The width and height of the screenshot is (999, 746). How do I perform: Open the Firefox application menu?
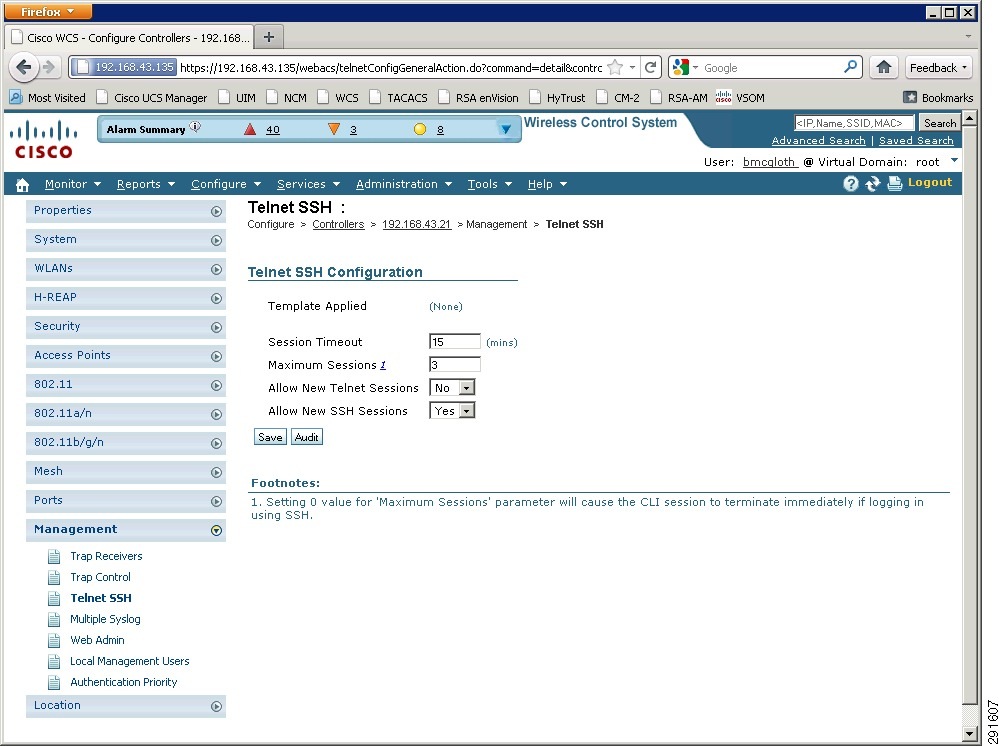point(48,11)
